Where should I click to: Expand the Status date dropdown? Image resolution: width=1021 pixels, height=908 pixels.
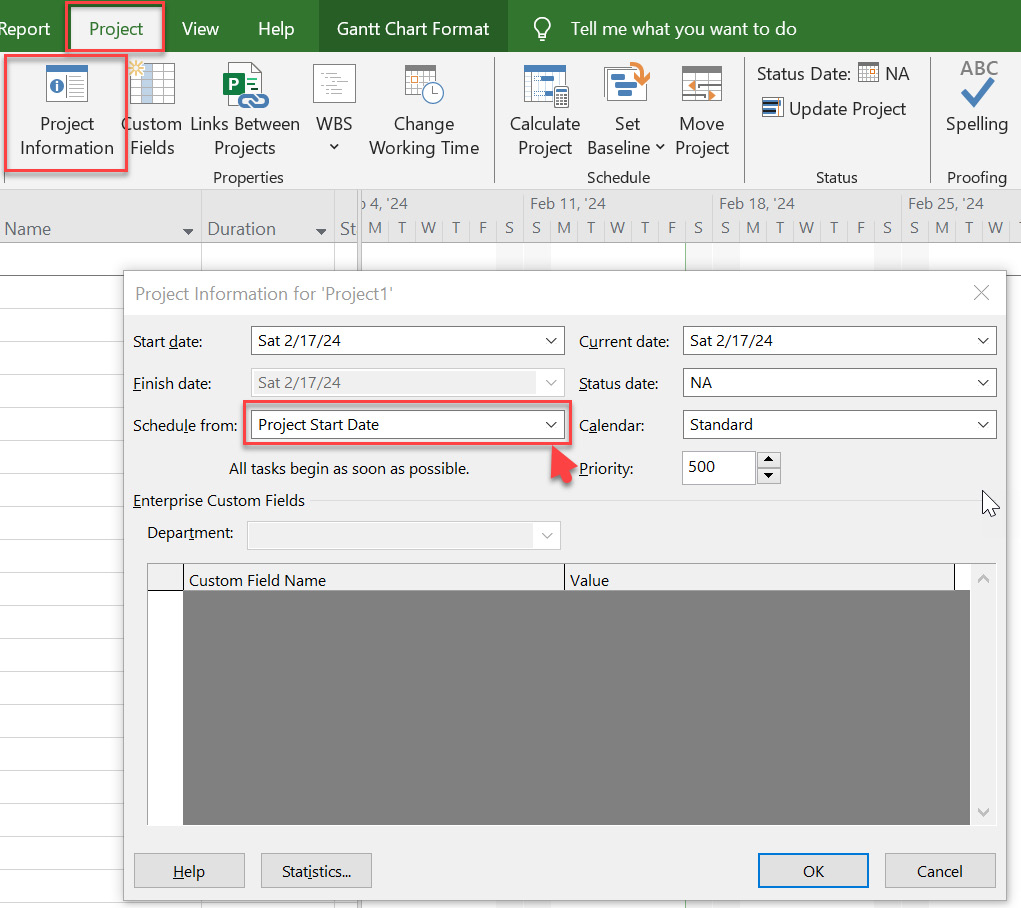tap(983, 382)
